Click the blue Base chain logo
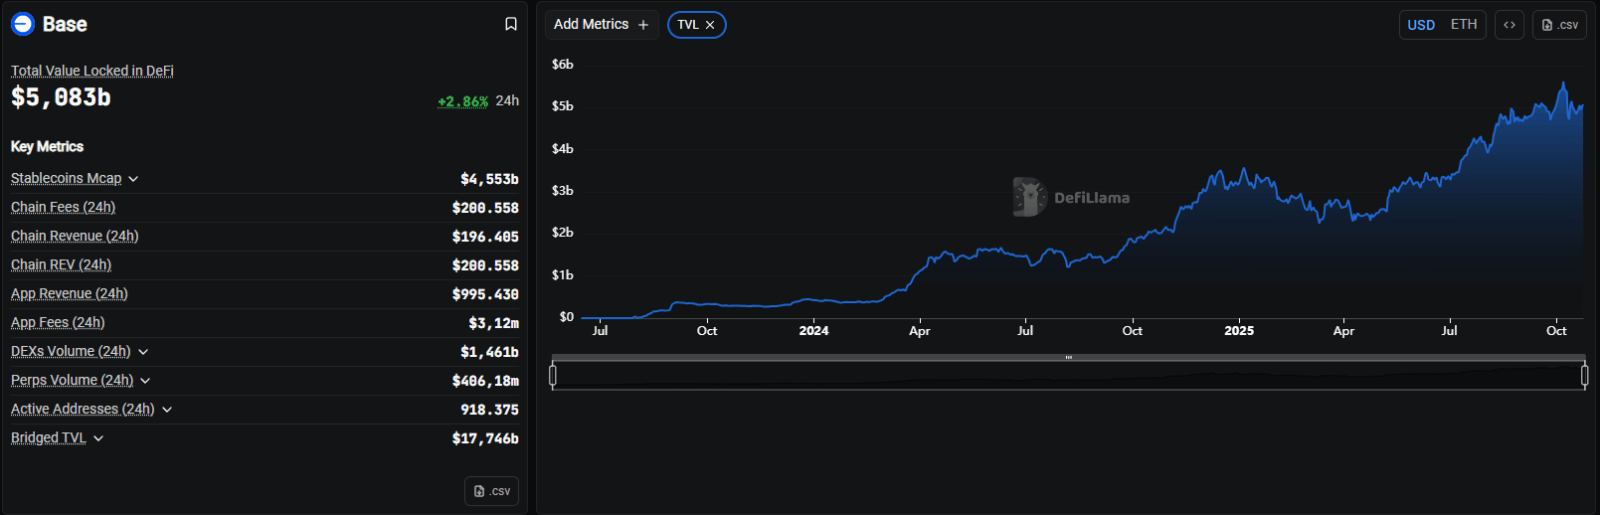Viewport: 1600px width, 515px height. coord(23,24)
